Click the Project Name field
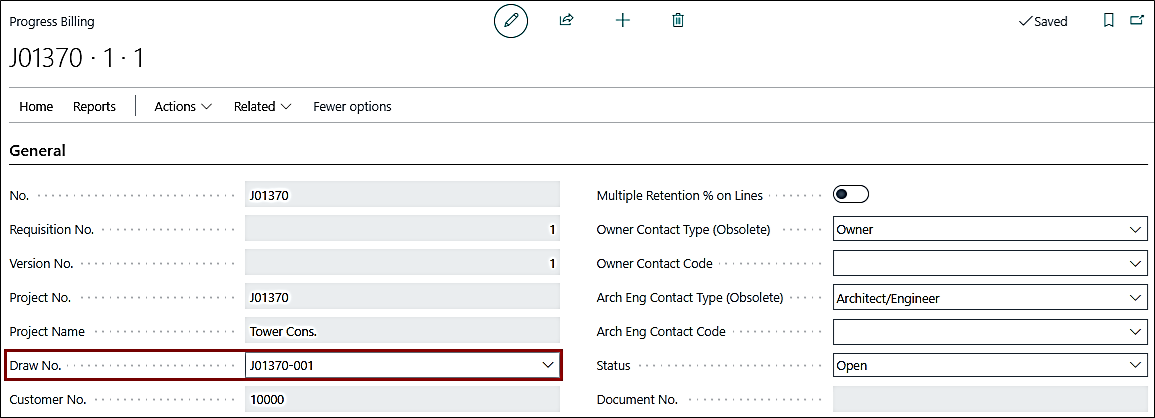Viewport: 1155px width, 418px height. (x=401, y=332)
